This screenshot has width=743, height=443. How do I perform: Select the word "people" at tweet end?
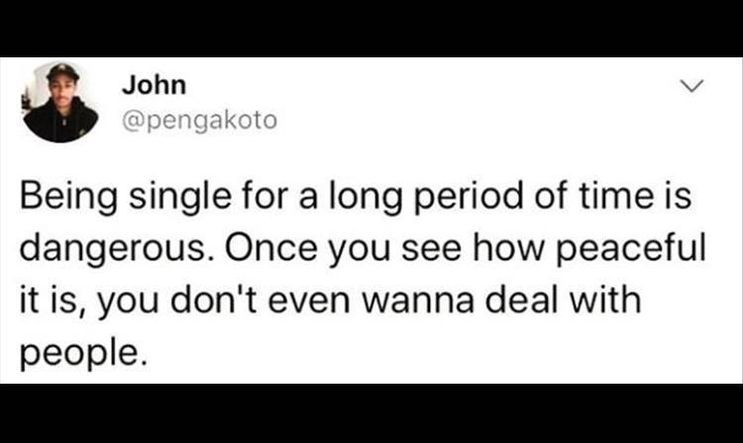[78, 354]
